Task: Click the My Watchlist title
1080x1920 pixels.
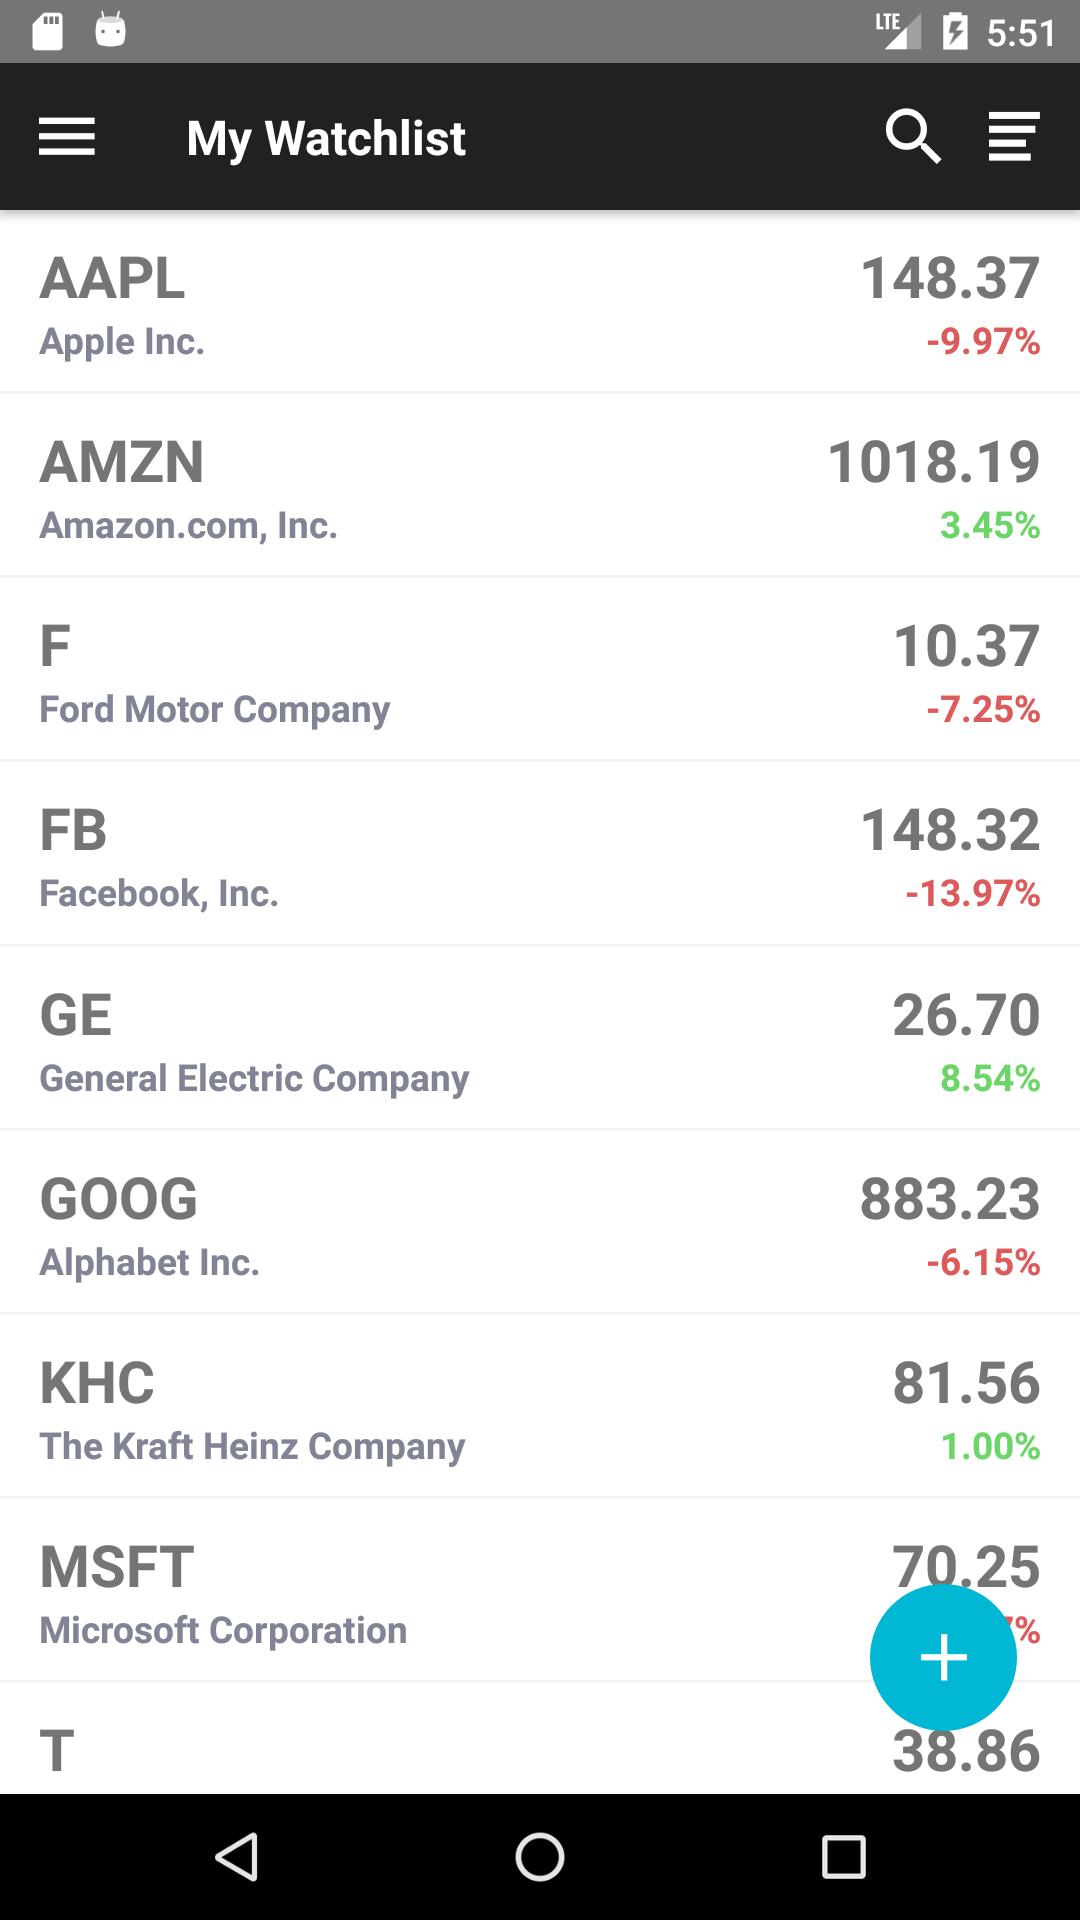Action: (x=327, y=137)
